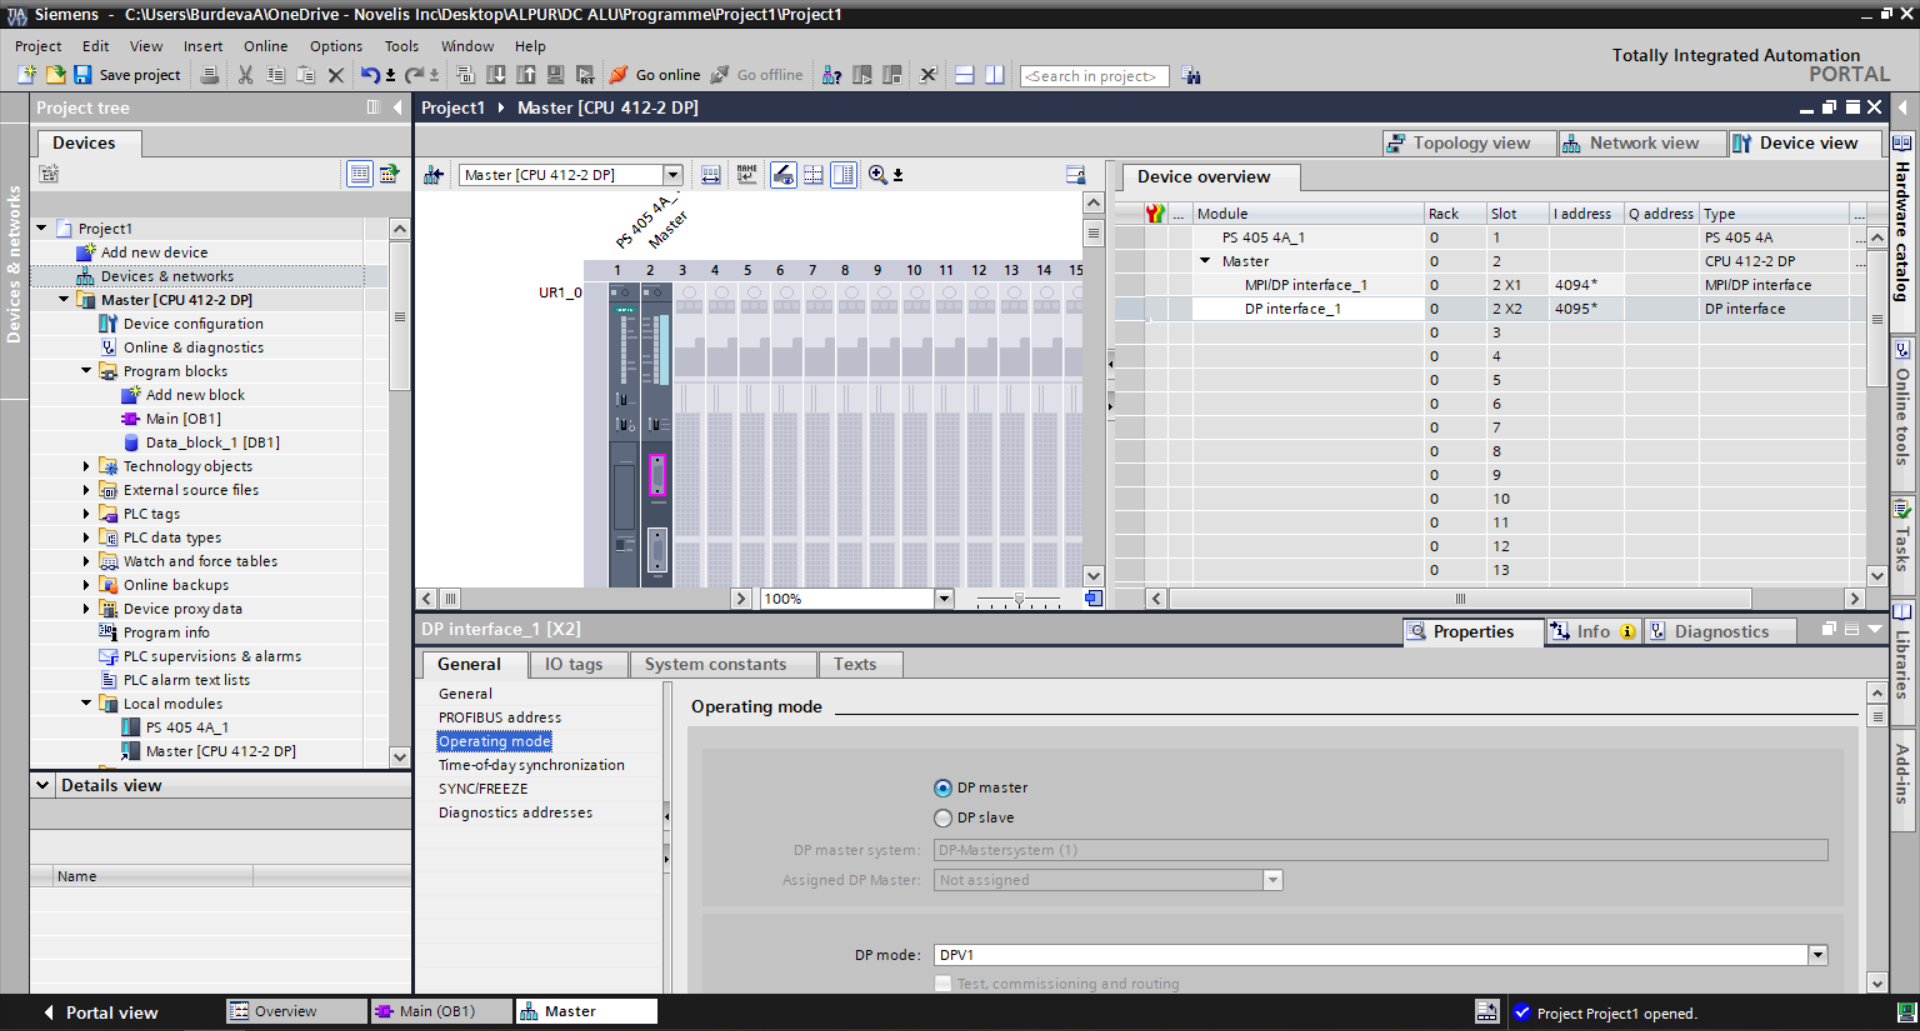Open the Options menu
The height and width of the screenshot is (1031, 1920).
[335, 46]
